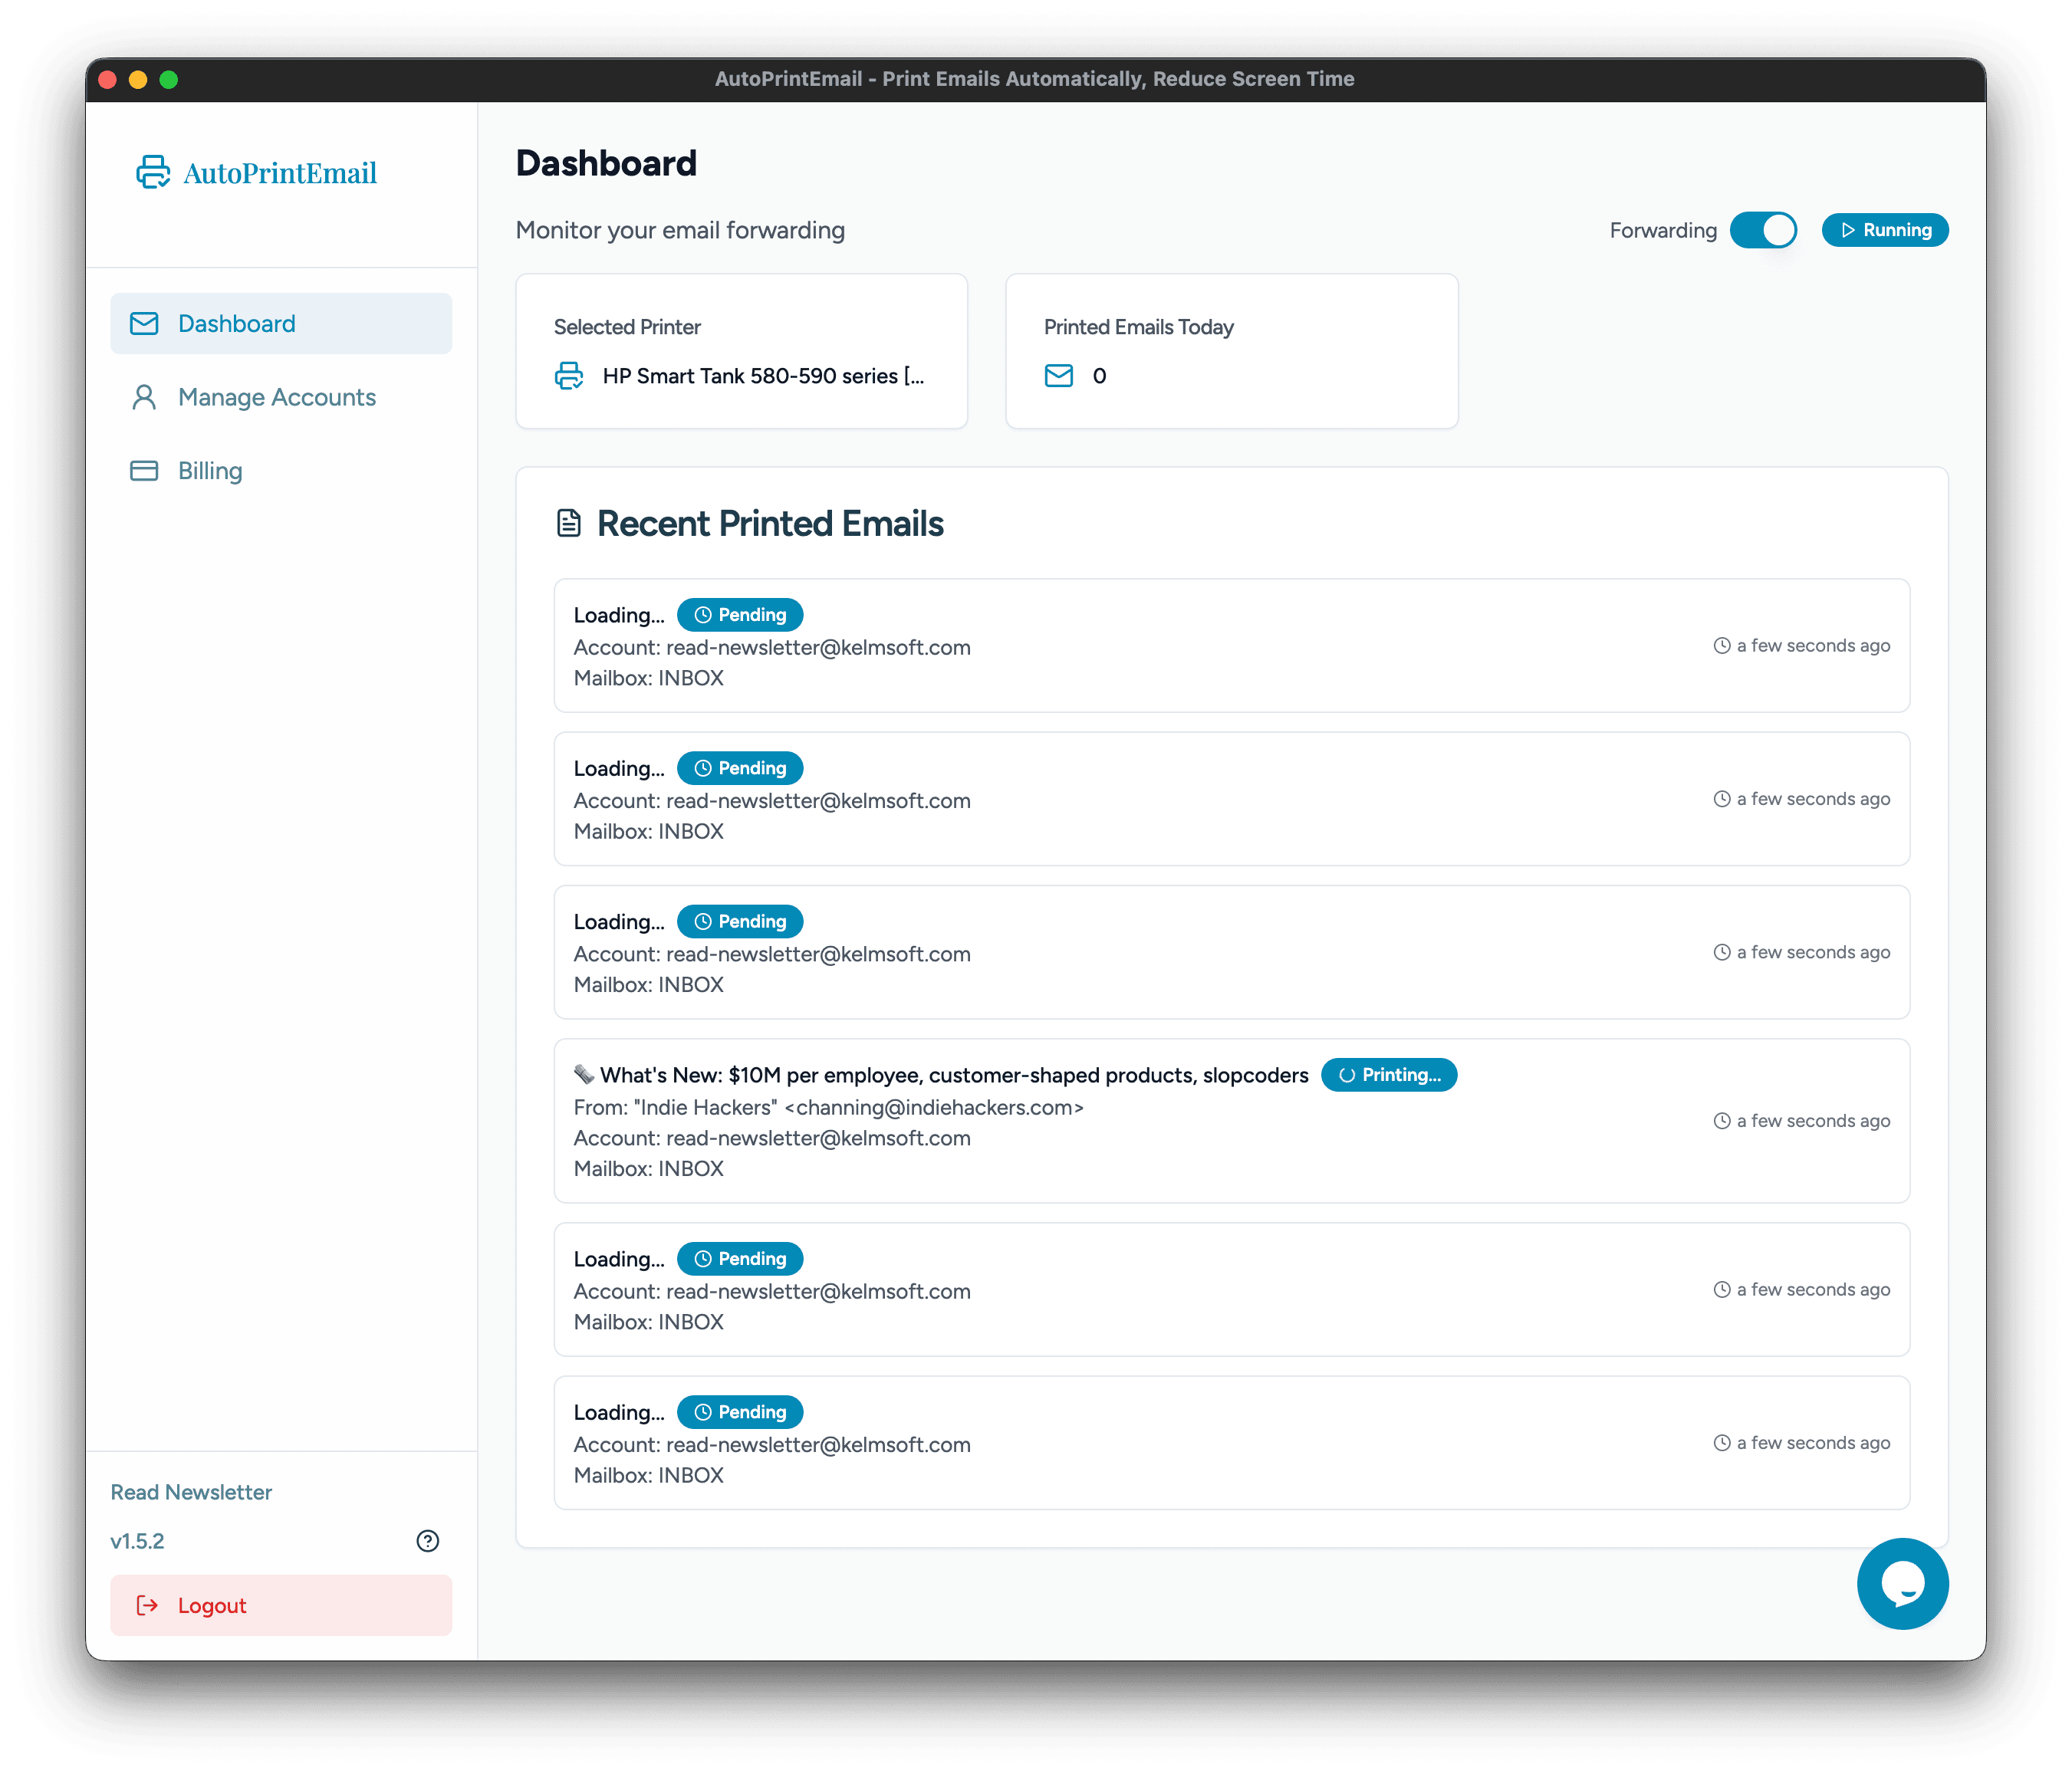
Task: Select the envelope icon beside Dashboard in sidebar
Action: [144, 323]
